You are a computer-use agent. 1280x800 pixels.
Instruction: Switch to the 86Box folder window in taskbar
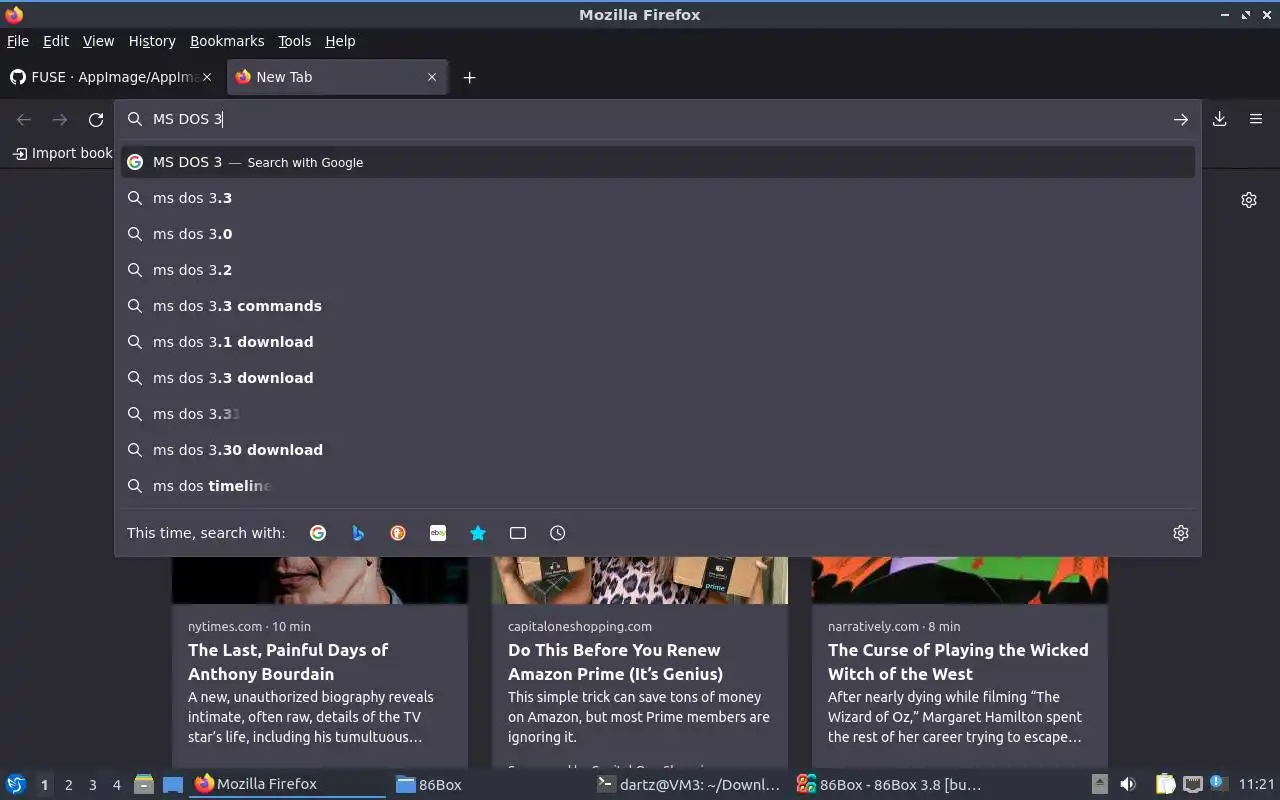(488, 784)
